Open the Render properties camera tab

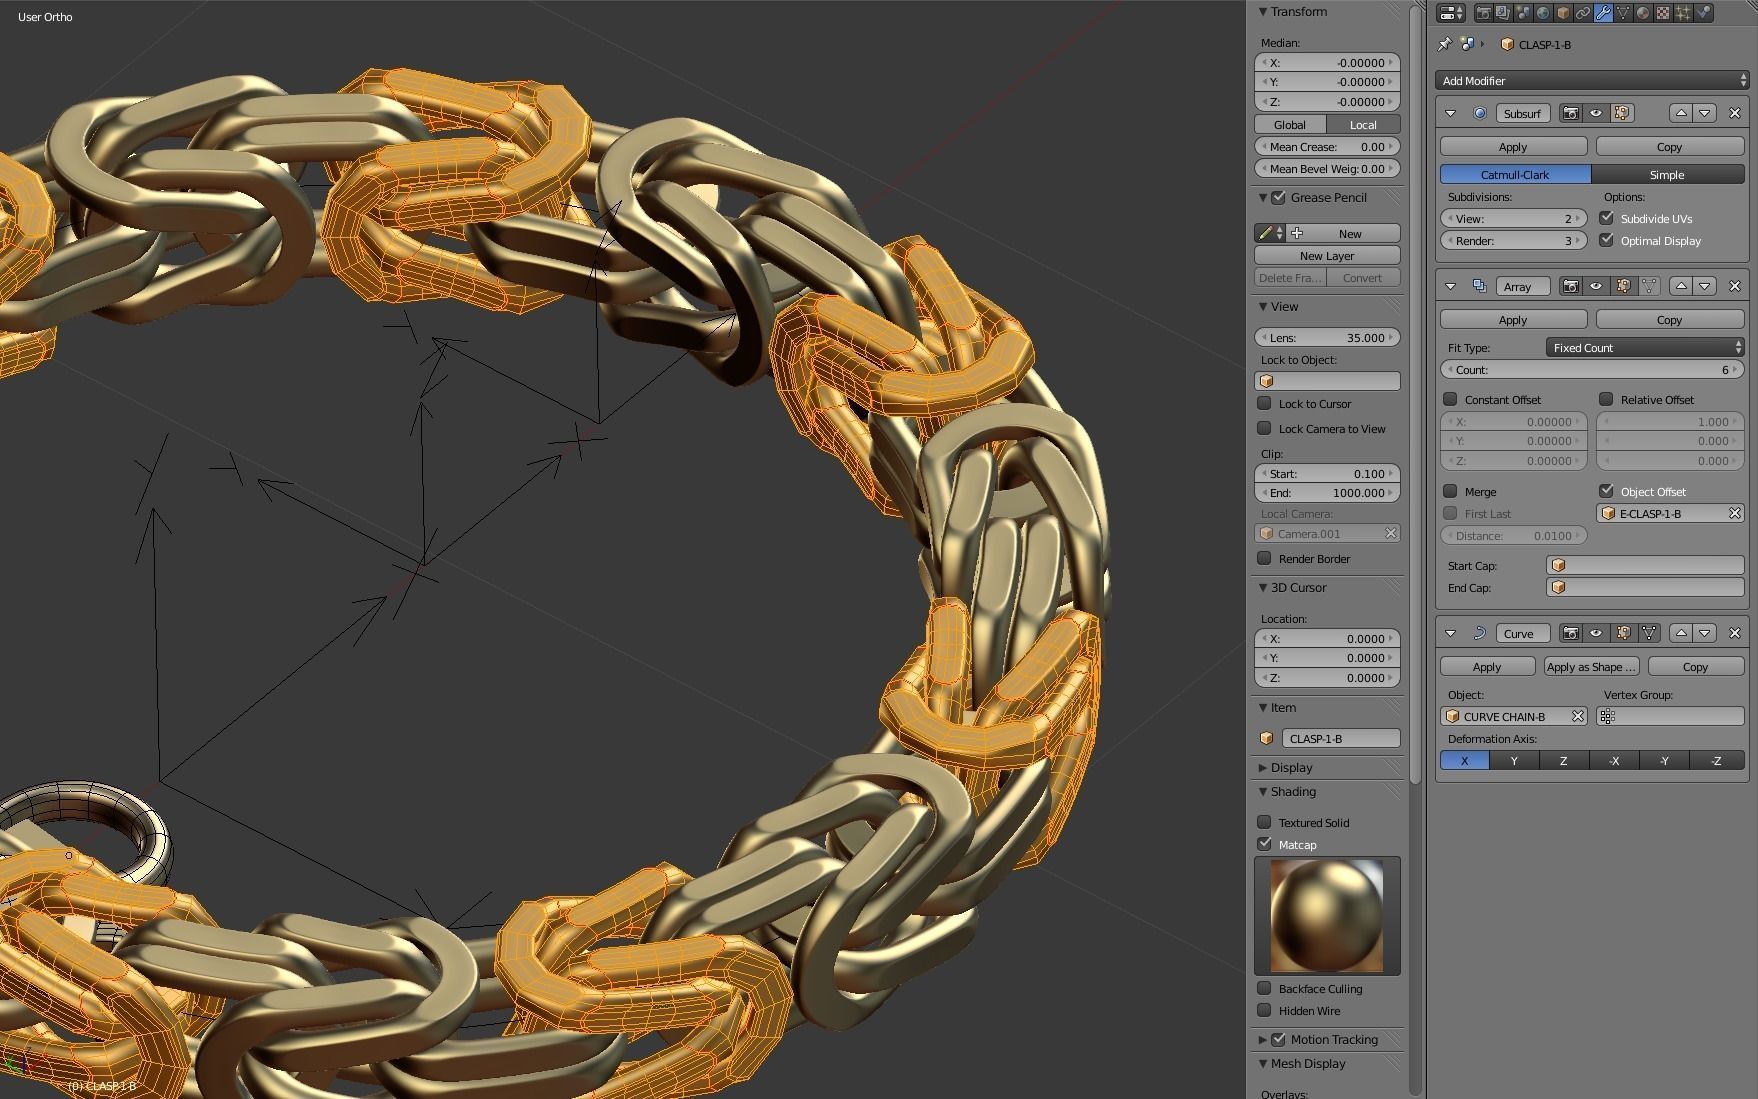point(1483,13)
